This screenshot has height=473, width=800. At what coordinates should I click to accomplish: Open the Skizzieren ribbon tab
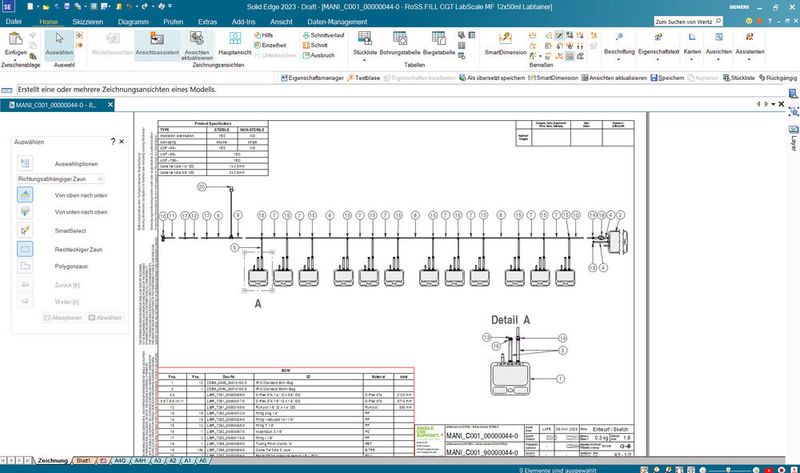pos(88,22)
